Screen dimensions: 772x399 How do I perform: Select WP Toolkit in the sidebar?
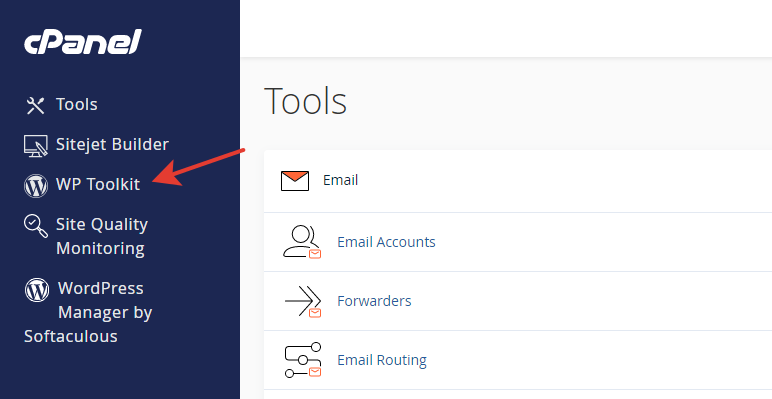tap(98, 184)
